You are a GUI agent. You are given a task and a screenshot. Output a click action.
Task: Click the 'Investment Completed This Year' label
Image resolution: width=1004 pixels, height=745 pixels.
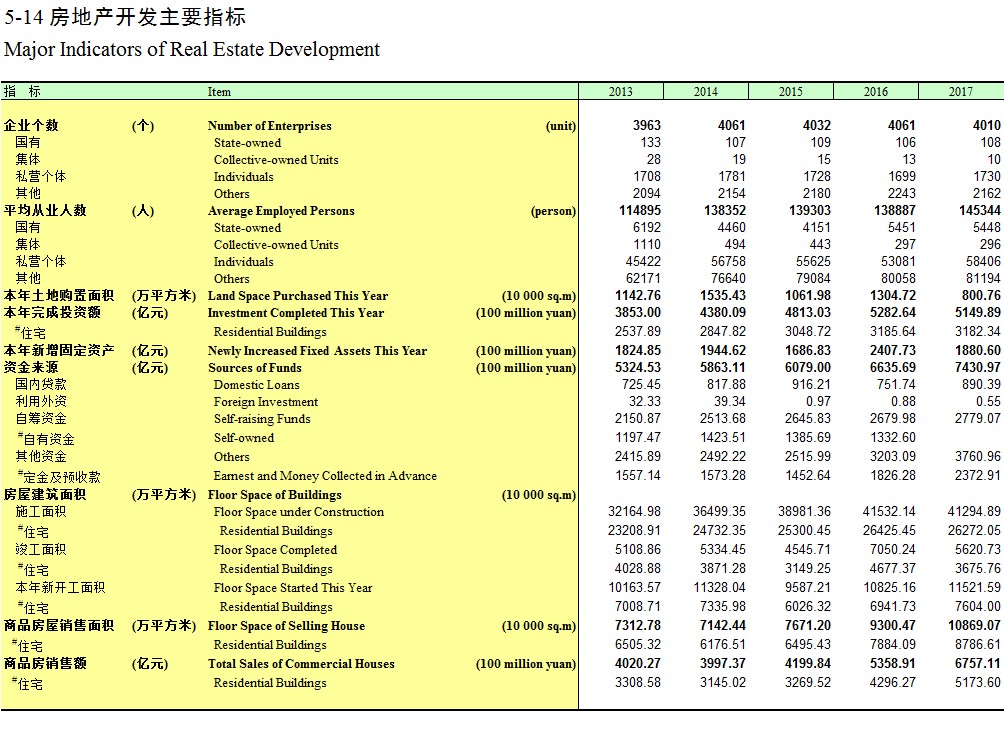click(x=296, y=313)
